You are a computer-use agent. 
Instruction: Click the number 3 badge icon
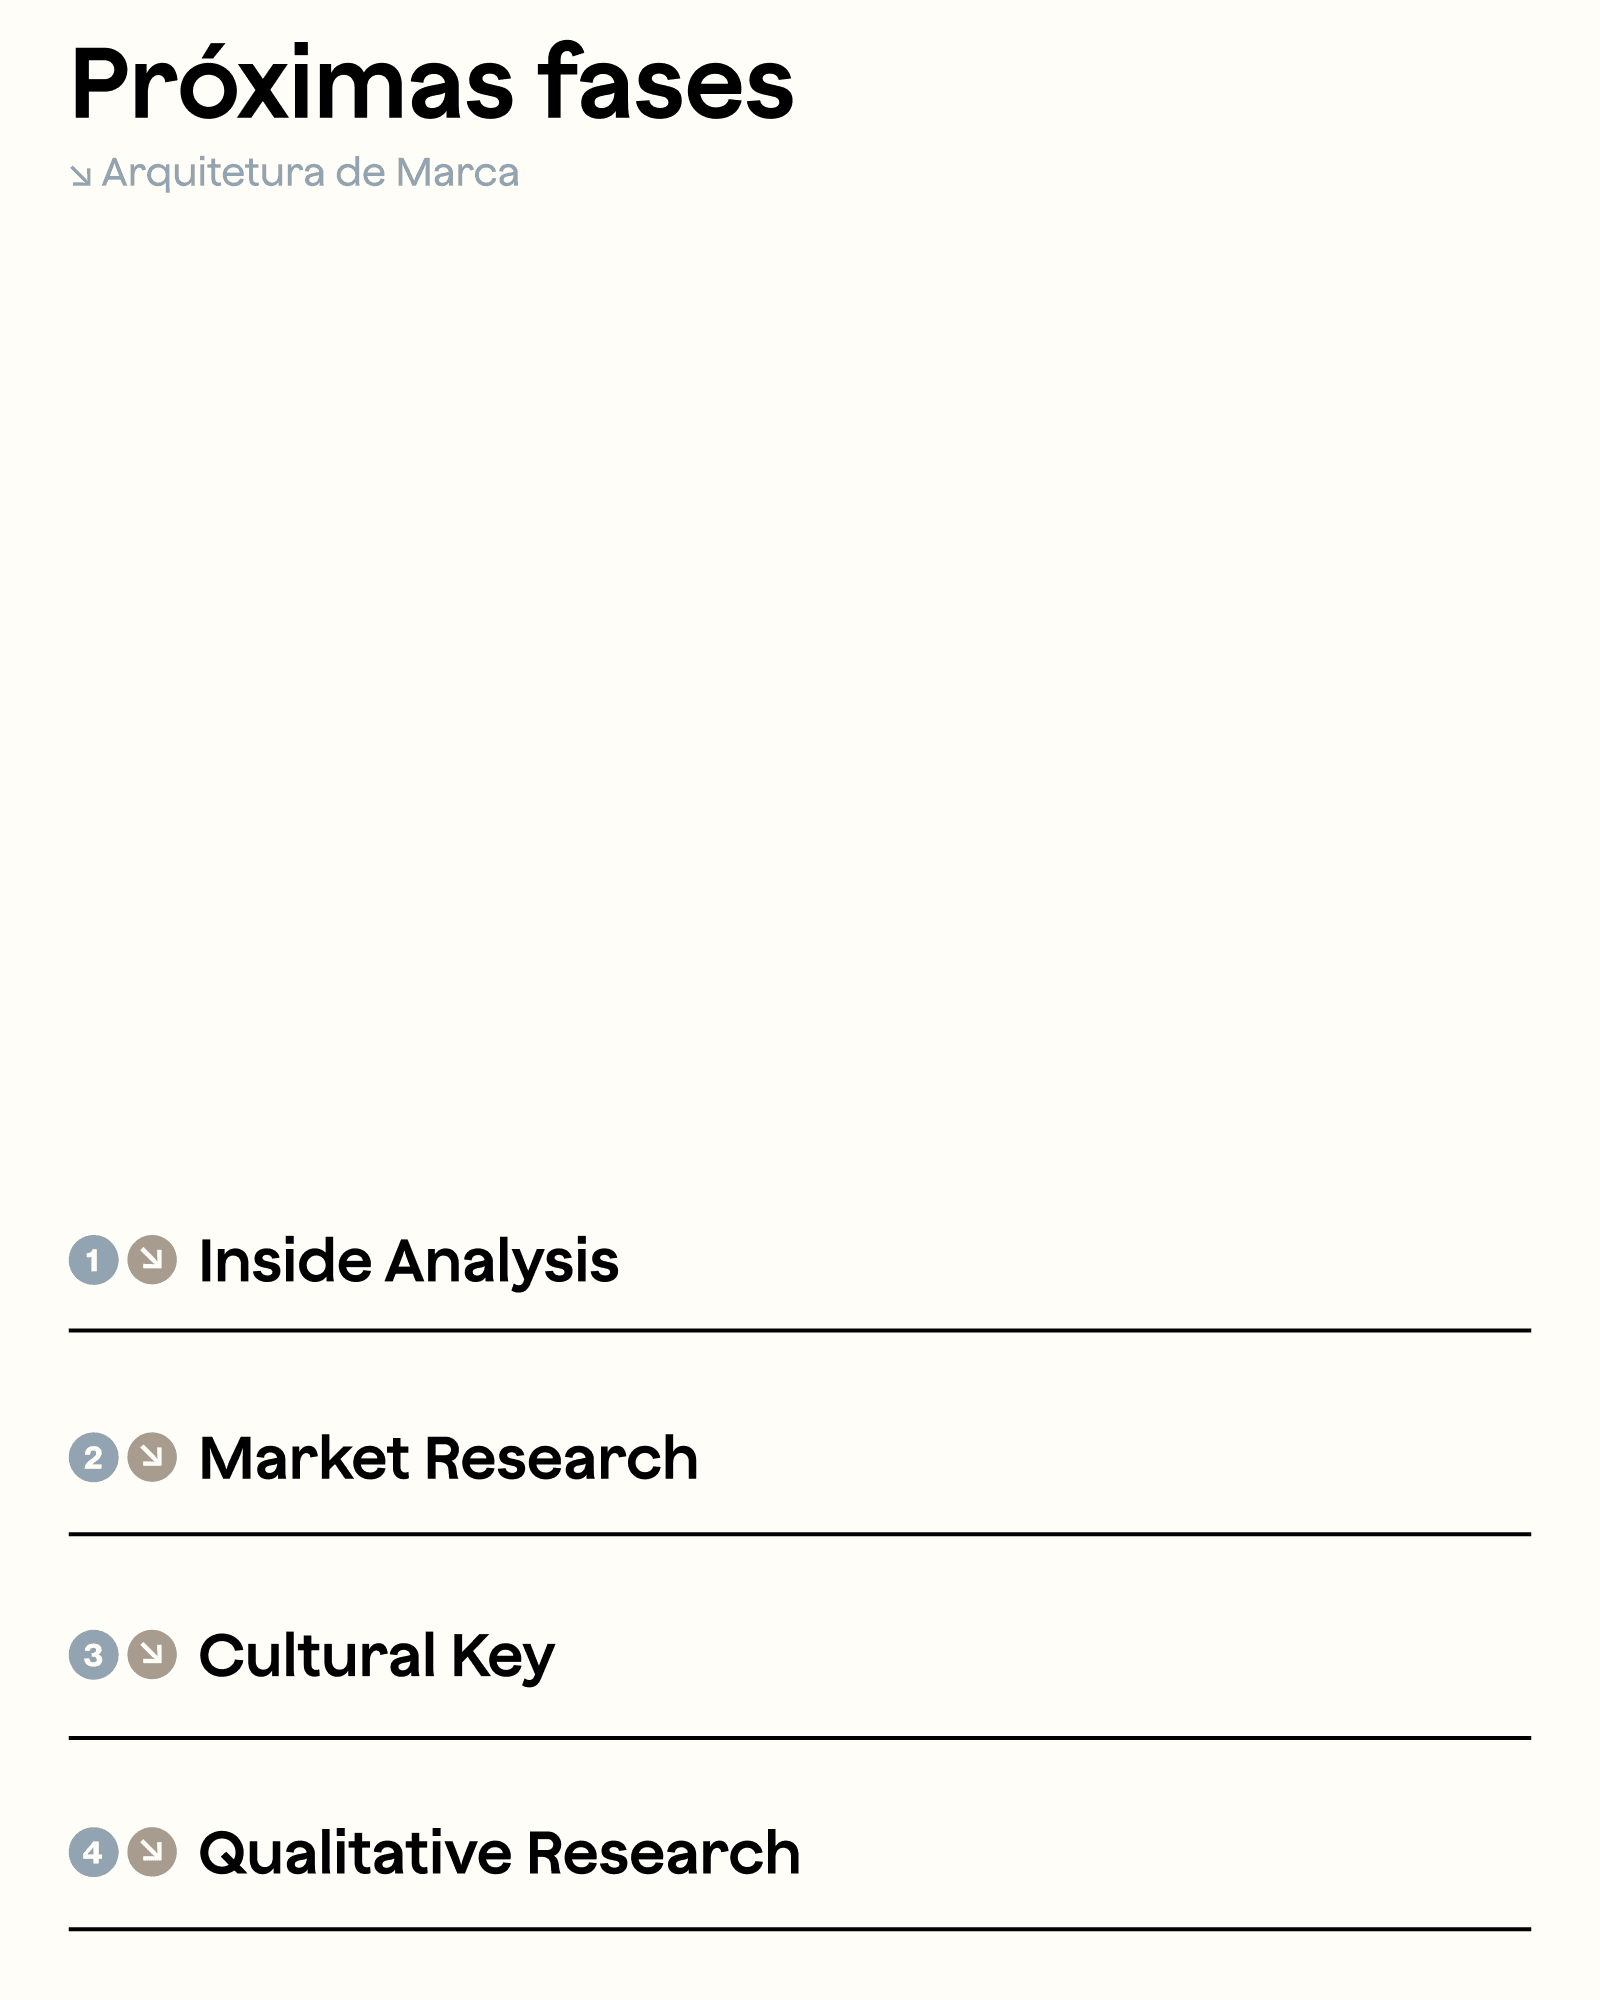pyautogui.click(x=93, y=1654)
